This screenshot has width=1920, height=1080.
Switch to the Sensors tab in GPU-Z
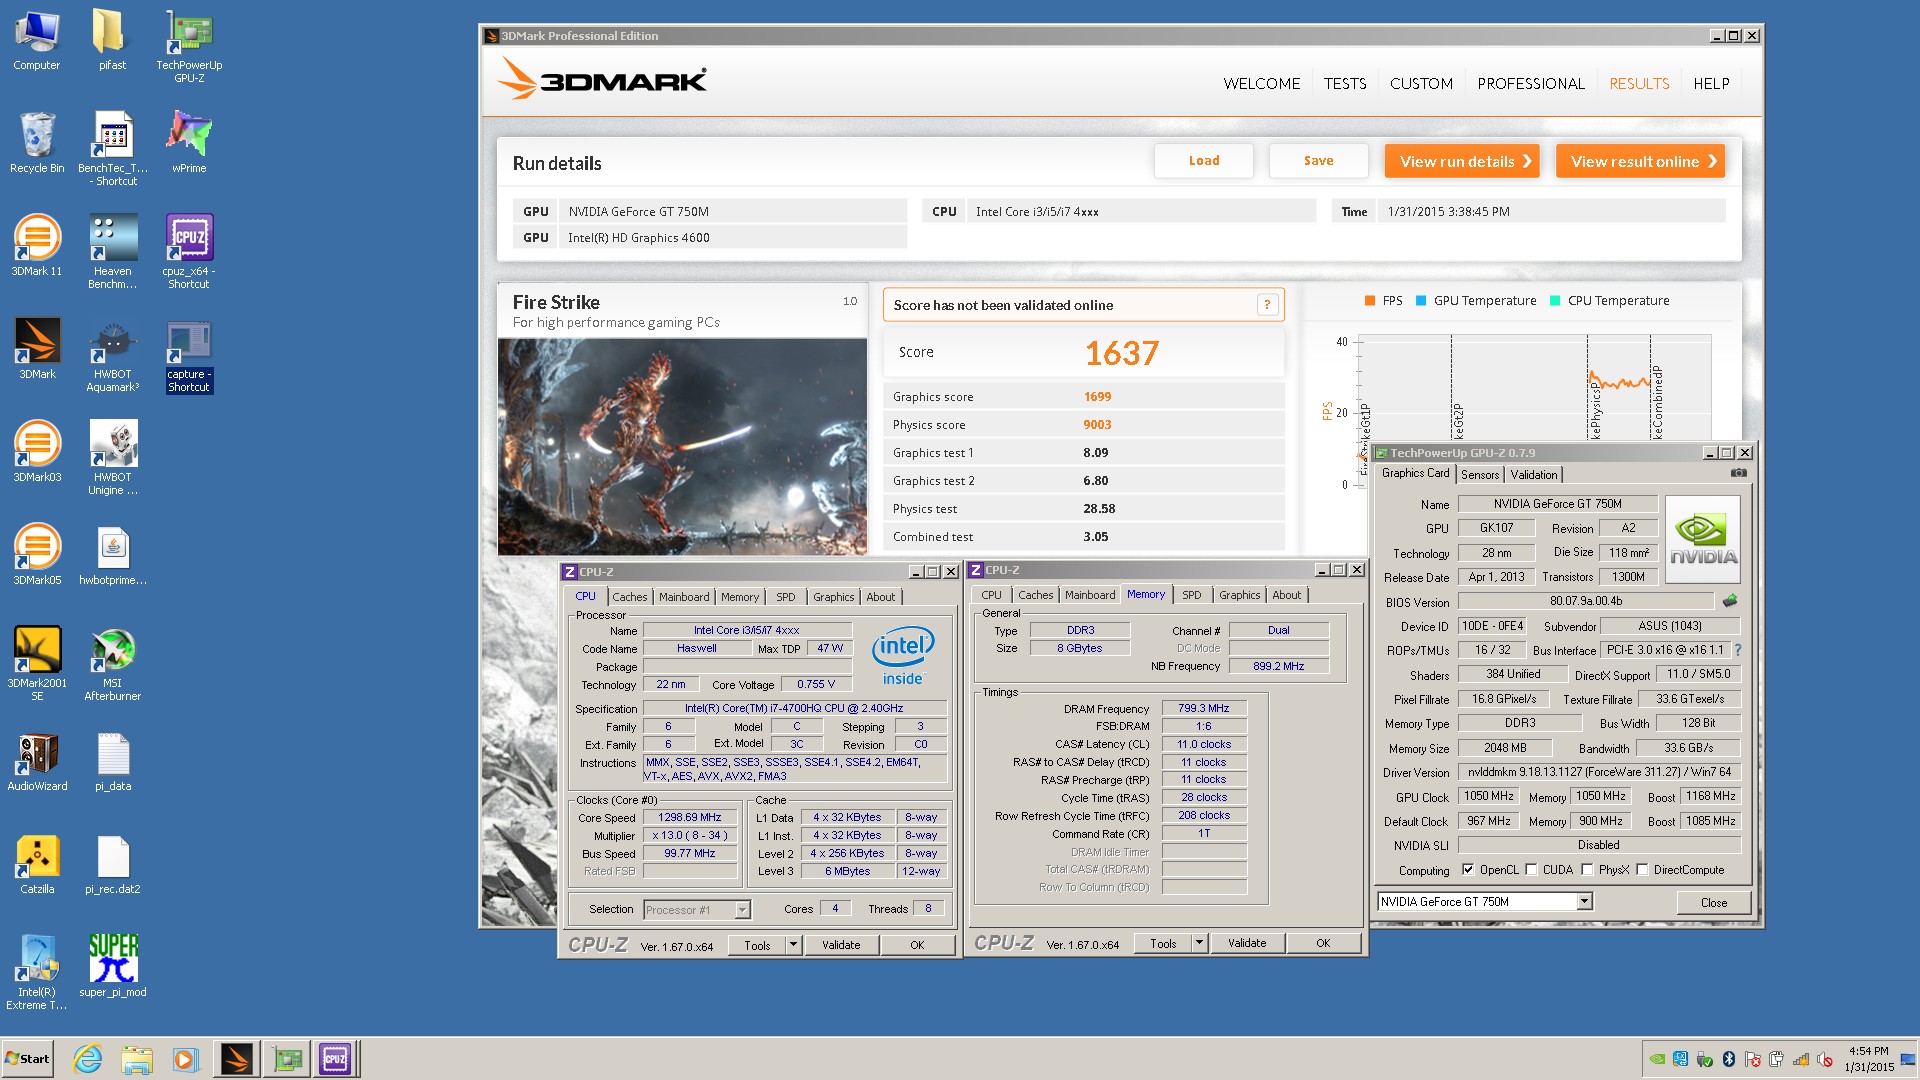tap(1480, 474)
